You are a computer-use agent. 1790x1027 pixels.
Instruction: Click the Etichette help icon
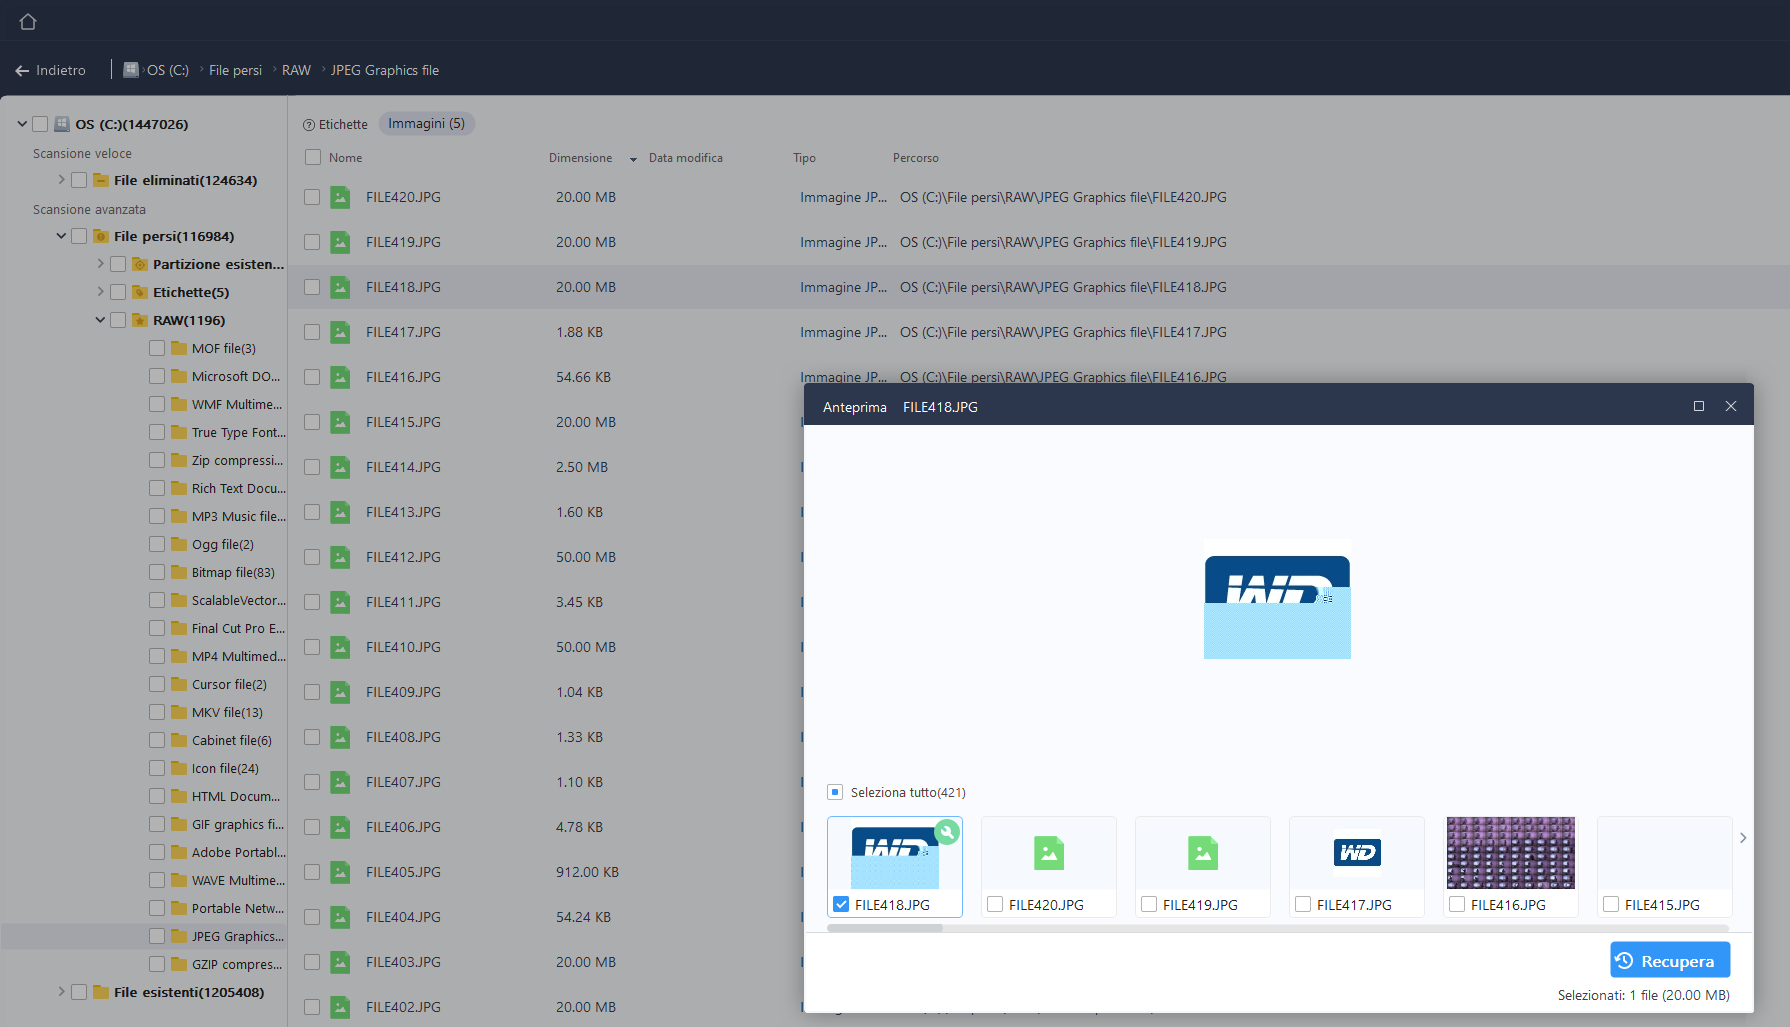(309, 125)
